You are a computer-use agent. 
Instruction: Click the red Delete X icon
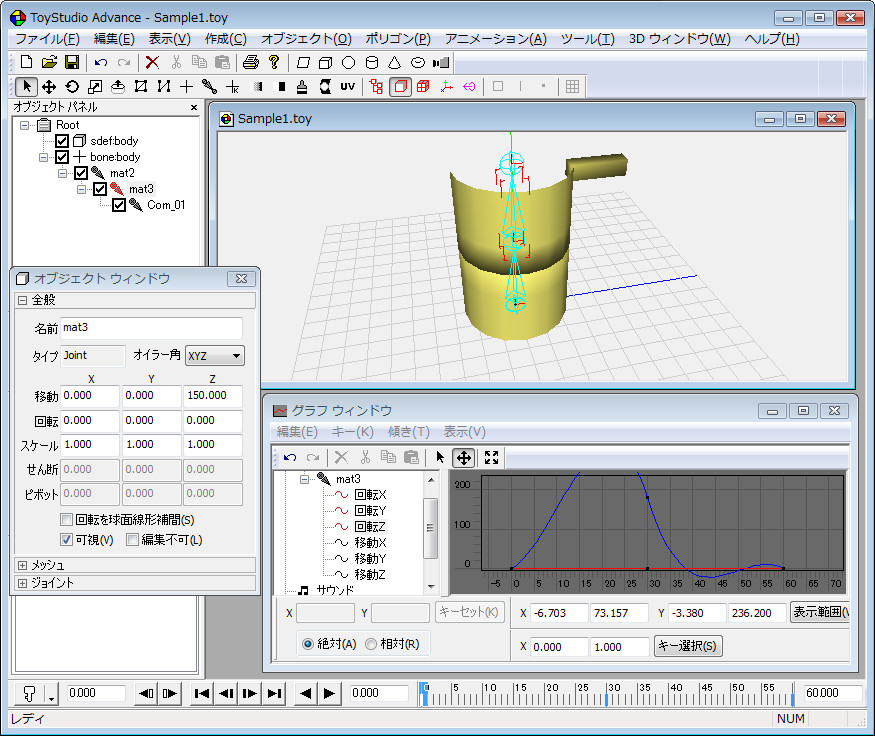[152, 62]
